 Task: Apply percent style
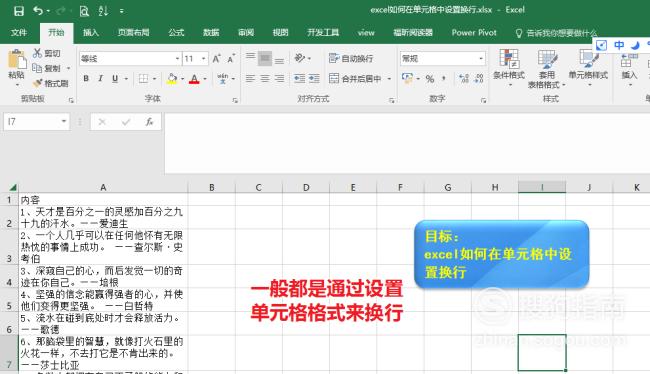tap(430, 78)
